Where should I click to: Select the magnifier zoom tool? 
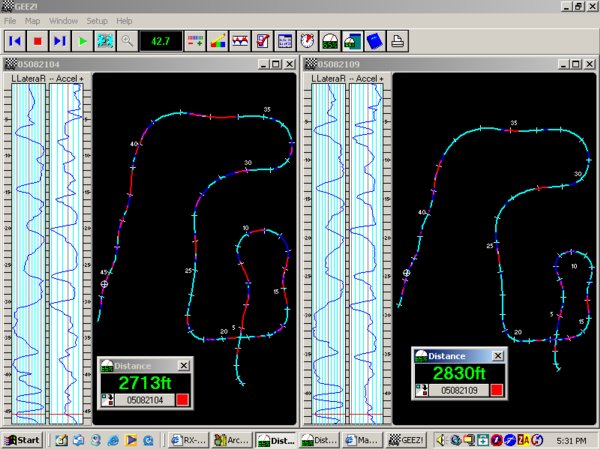(127, 41)
